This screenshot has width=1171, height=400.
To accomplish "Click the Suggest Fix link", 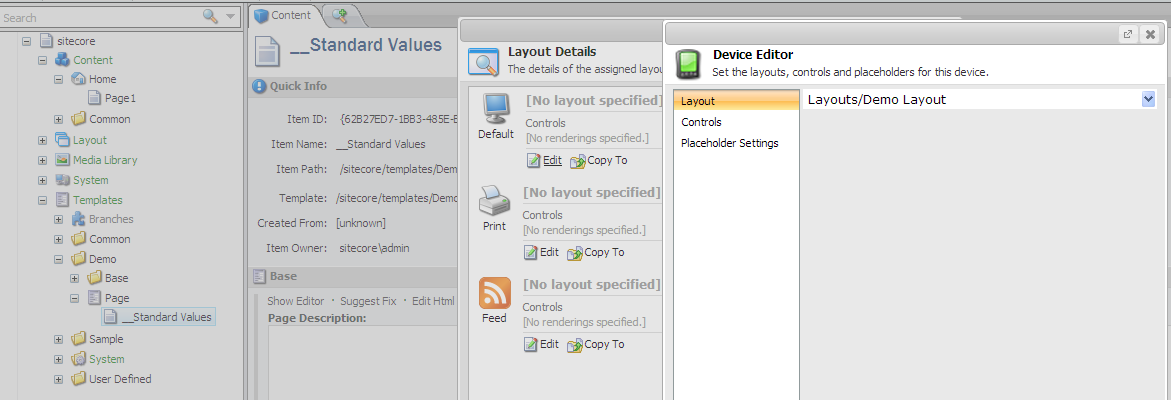I will point(368,301).
